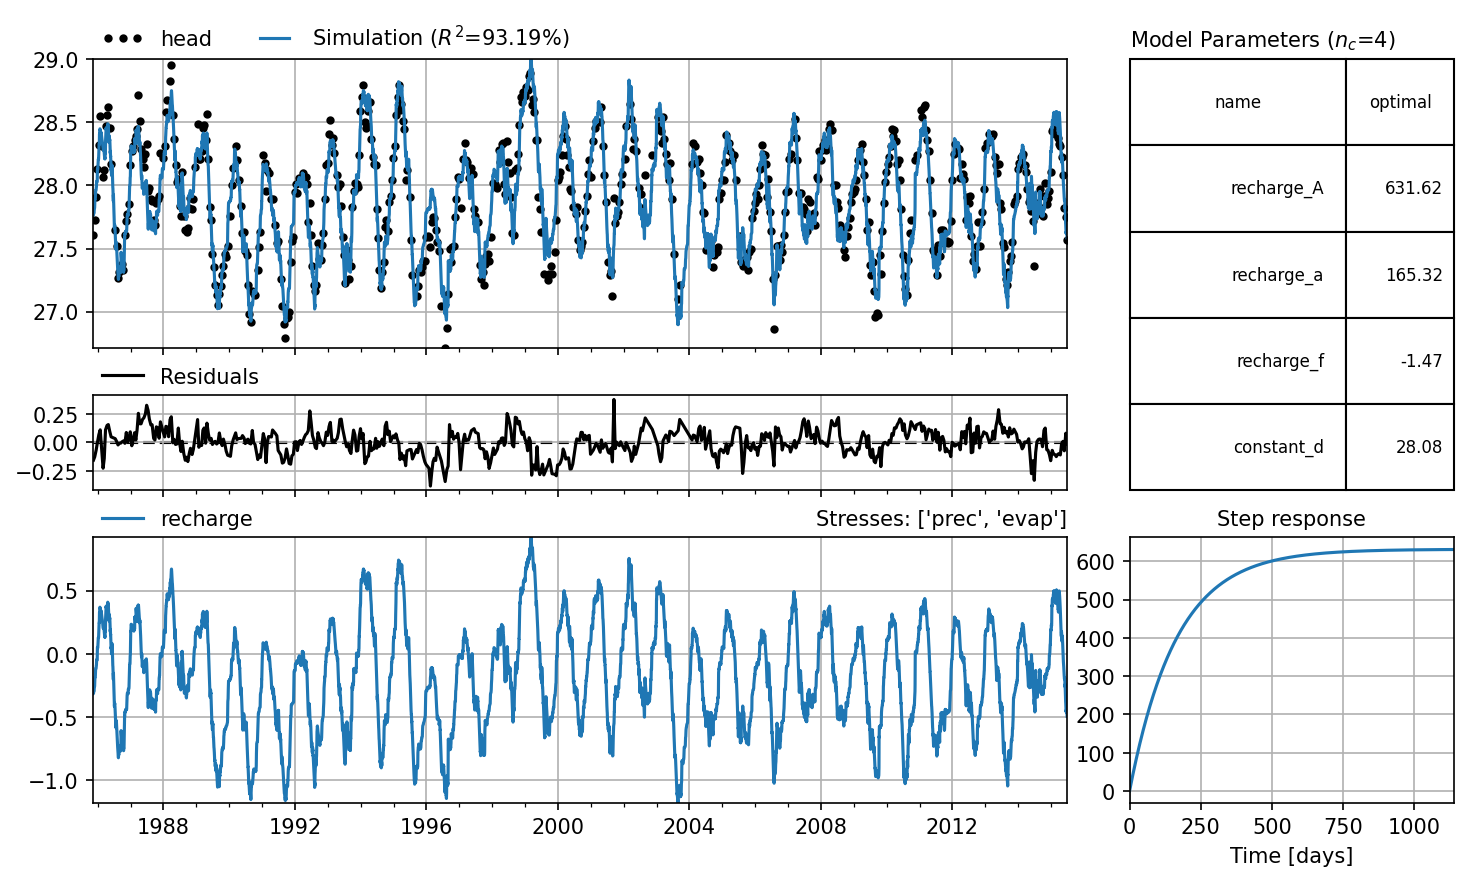Click the 29.0 tick label on head axis
The image size is (1469, 881).
click(56, 60)
